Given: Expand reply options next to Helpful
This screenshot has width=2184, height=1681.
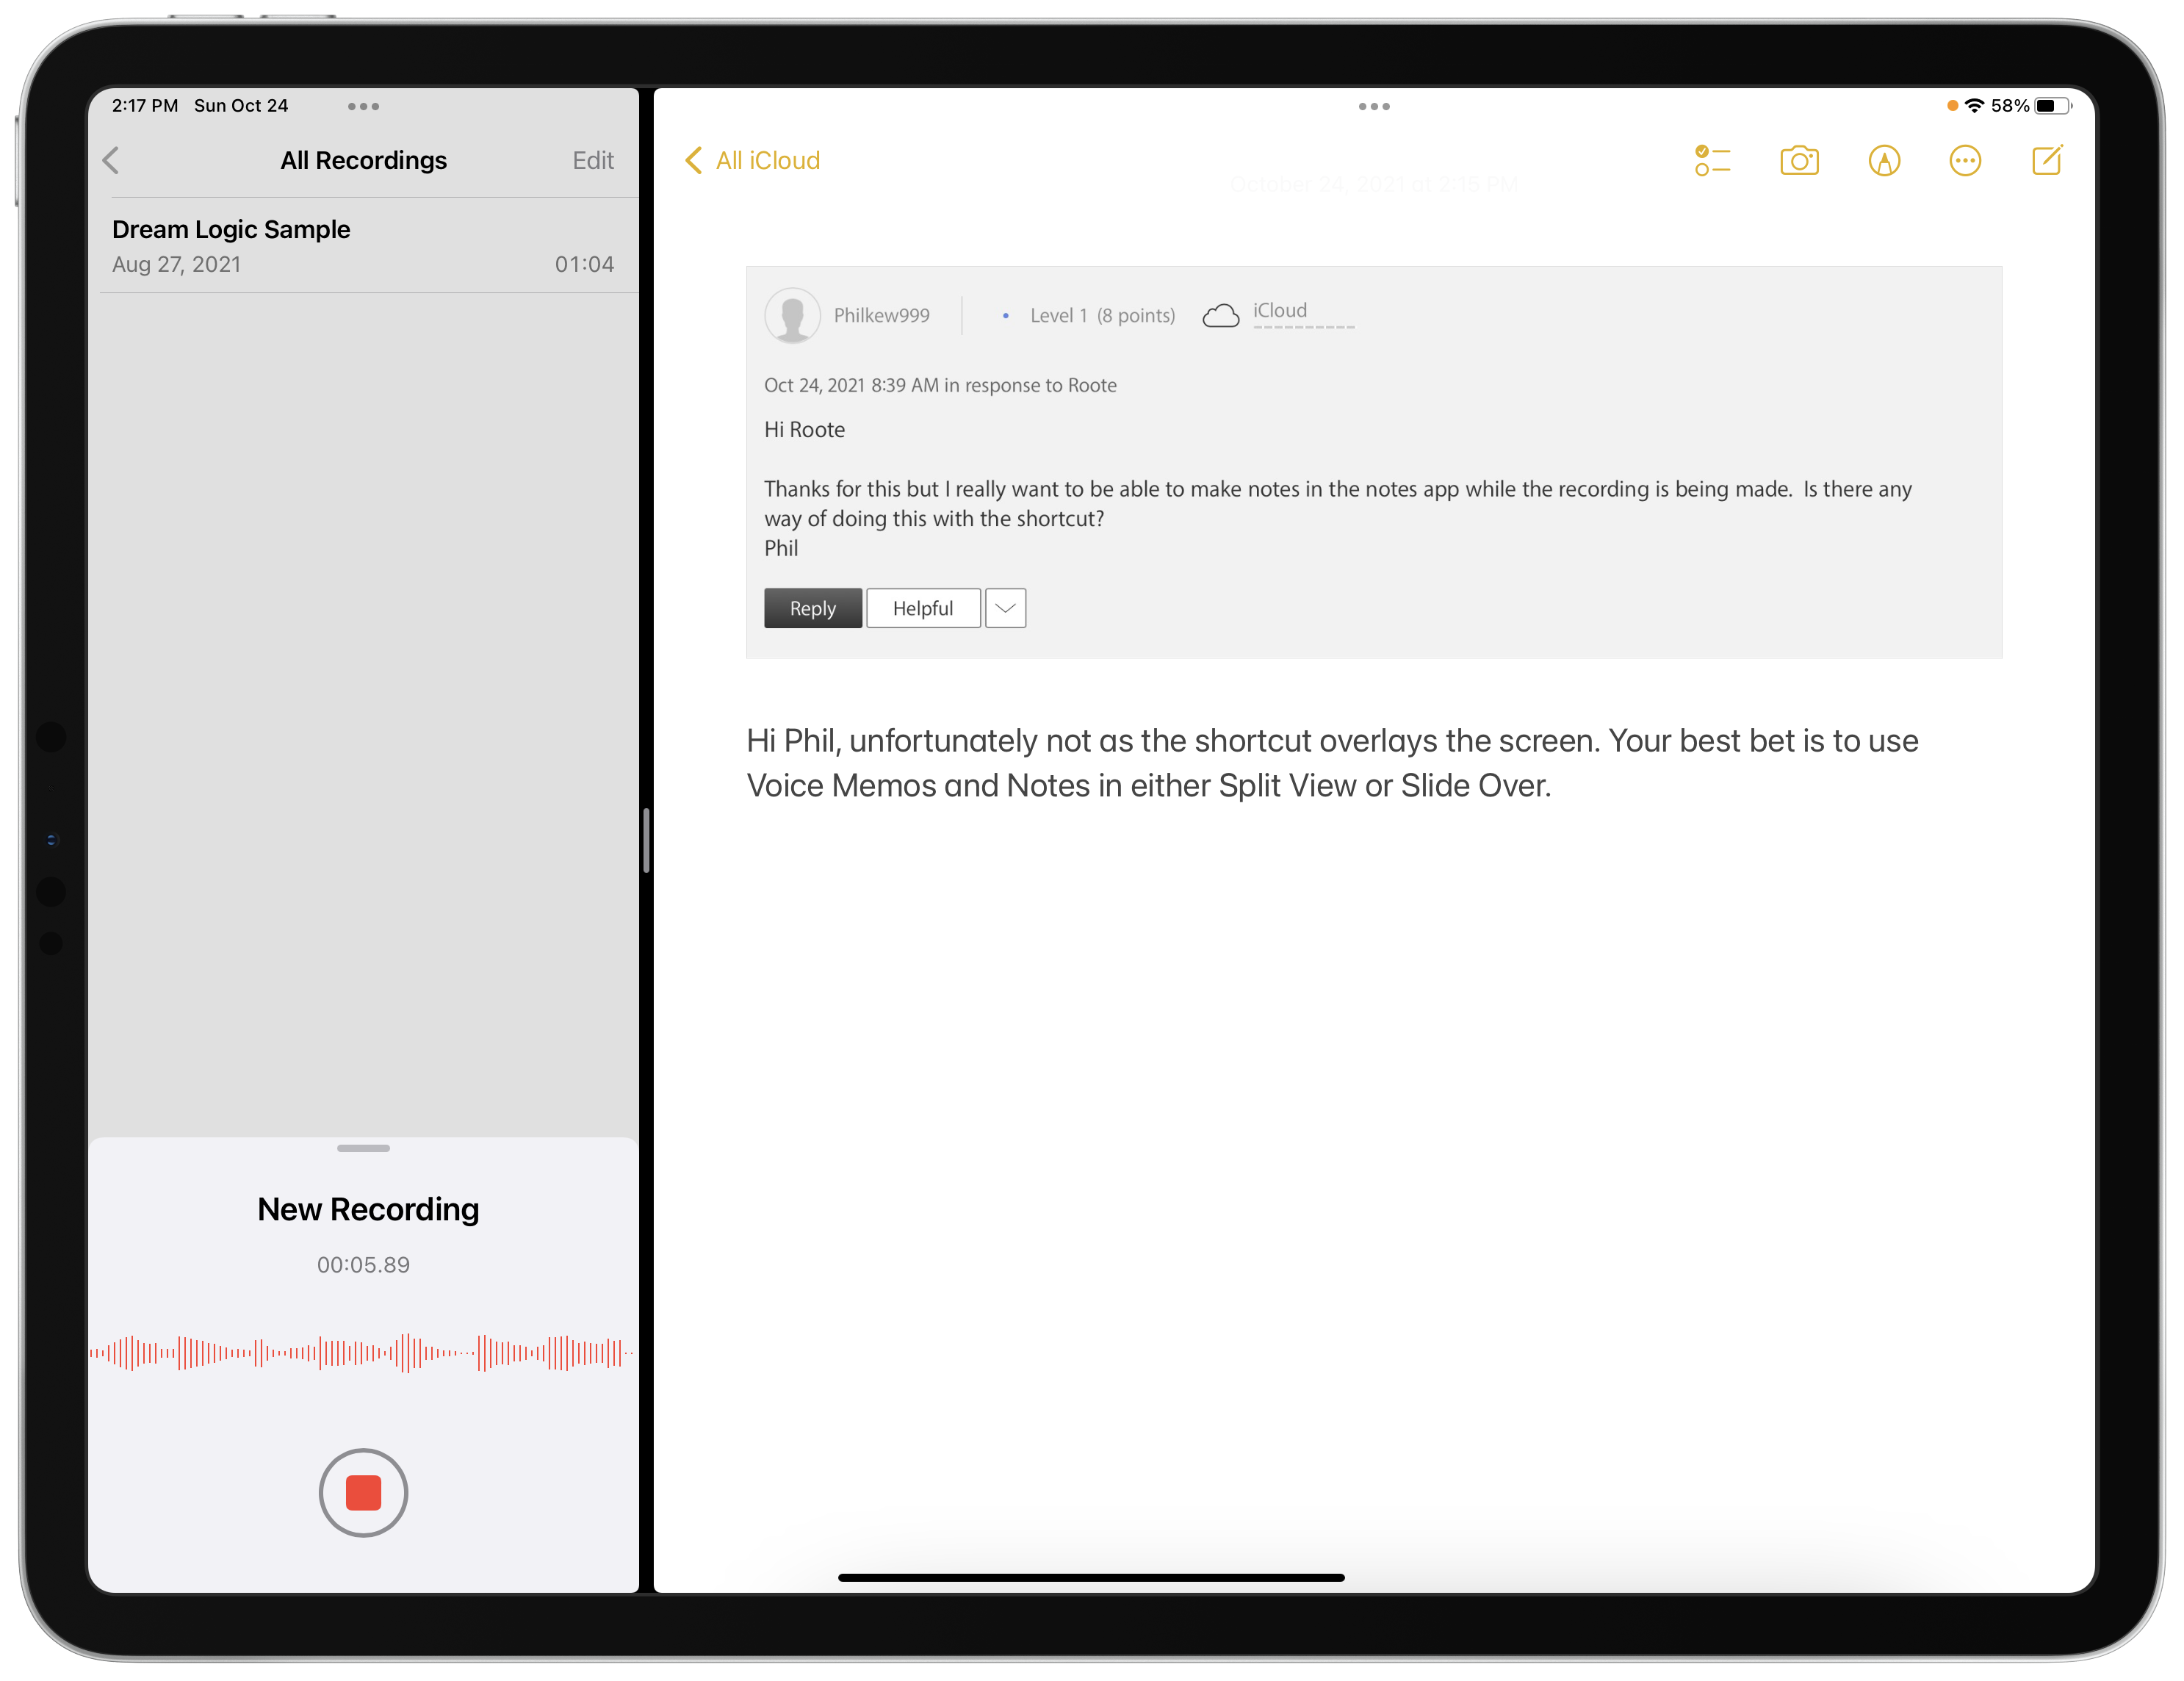Looking at the screenshot, I should coord(1005,608).
